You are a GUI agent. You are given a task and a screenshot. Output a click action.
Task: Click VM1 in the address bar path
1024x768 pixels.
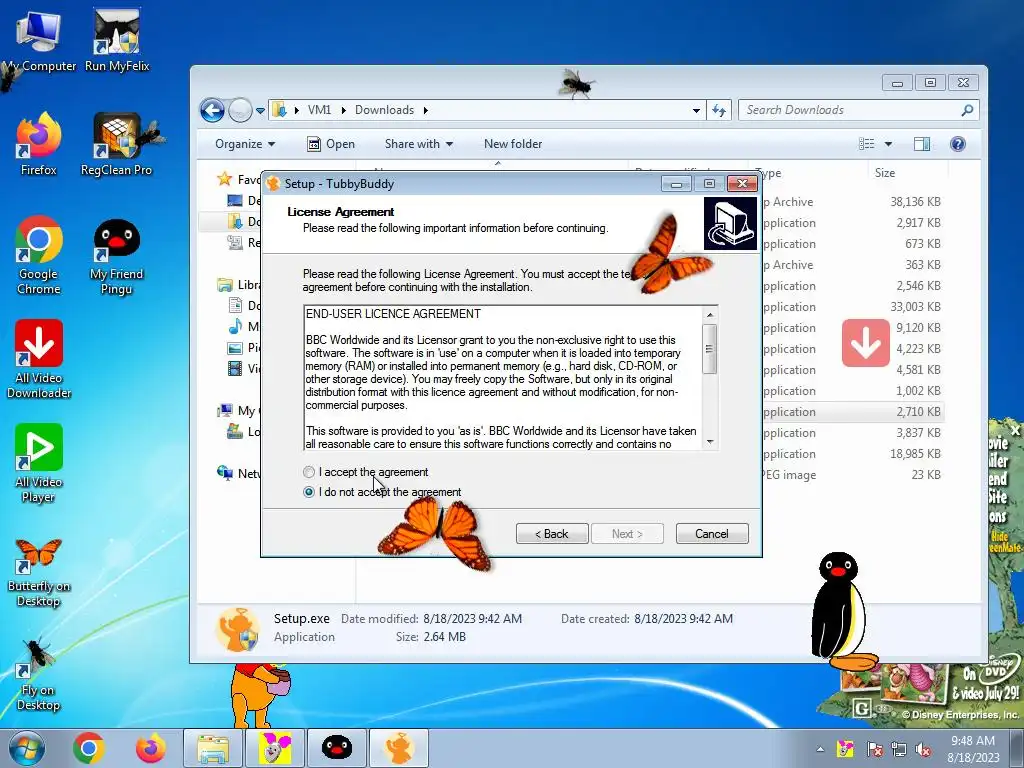point(319,110)
